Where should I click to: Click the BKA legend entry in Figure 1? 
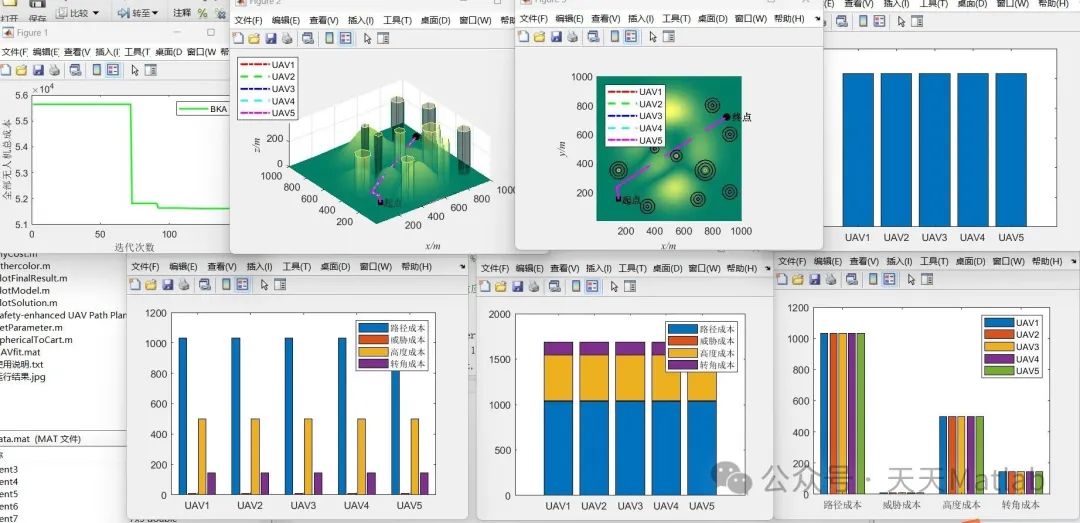[x=202, y=108]
